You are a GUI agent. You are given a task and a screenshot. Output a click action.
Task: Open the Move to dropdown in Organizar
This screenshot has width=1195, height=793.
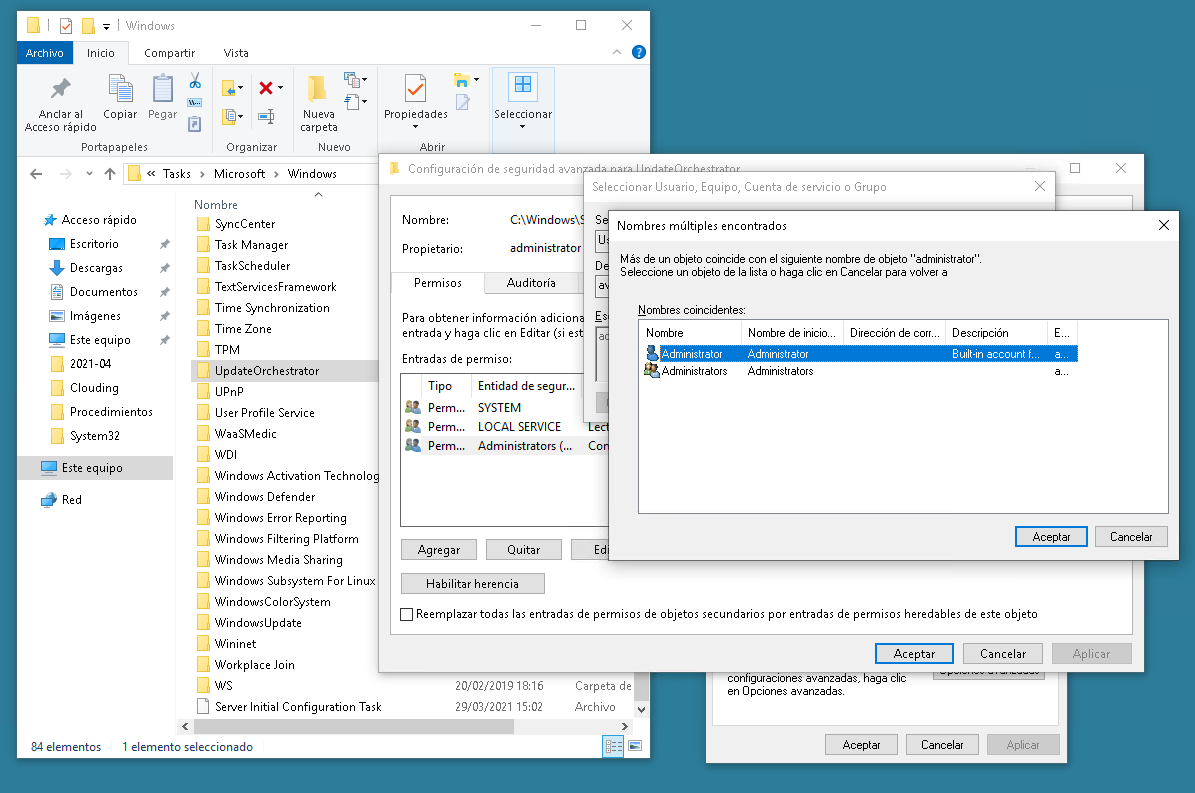(x=232, y=88)
